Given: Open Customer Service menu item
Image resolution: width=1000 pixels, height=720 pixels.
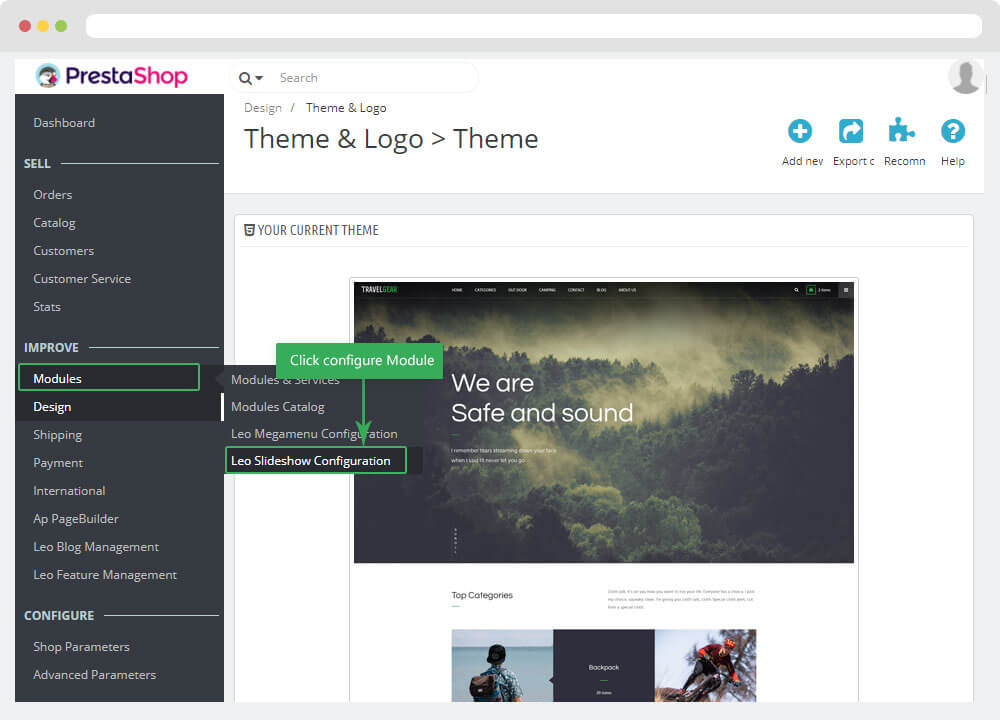Looking at the screenshot, I should point(82,279).
